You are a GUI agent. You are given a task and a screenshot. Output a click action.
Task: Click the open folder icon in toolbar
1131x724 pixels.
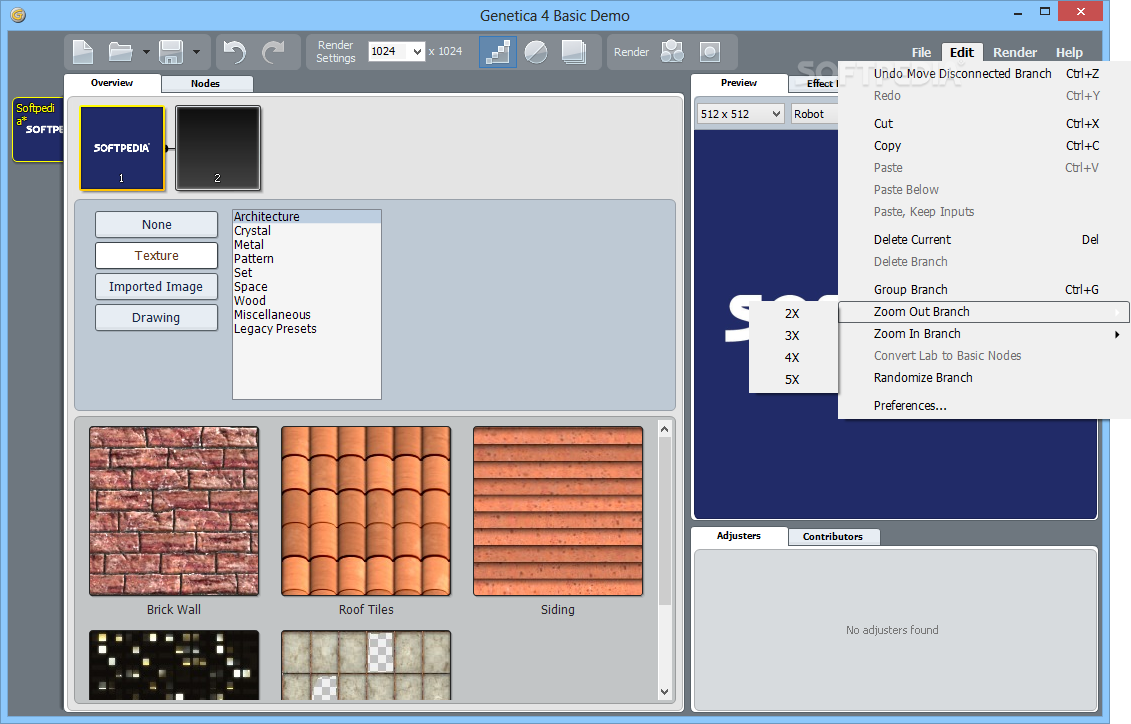coord(120,52)
